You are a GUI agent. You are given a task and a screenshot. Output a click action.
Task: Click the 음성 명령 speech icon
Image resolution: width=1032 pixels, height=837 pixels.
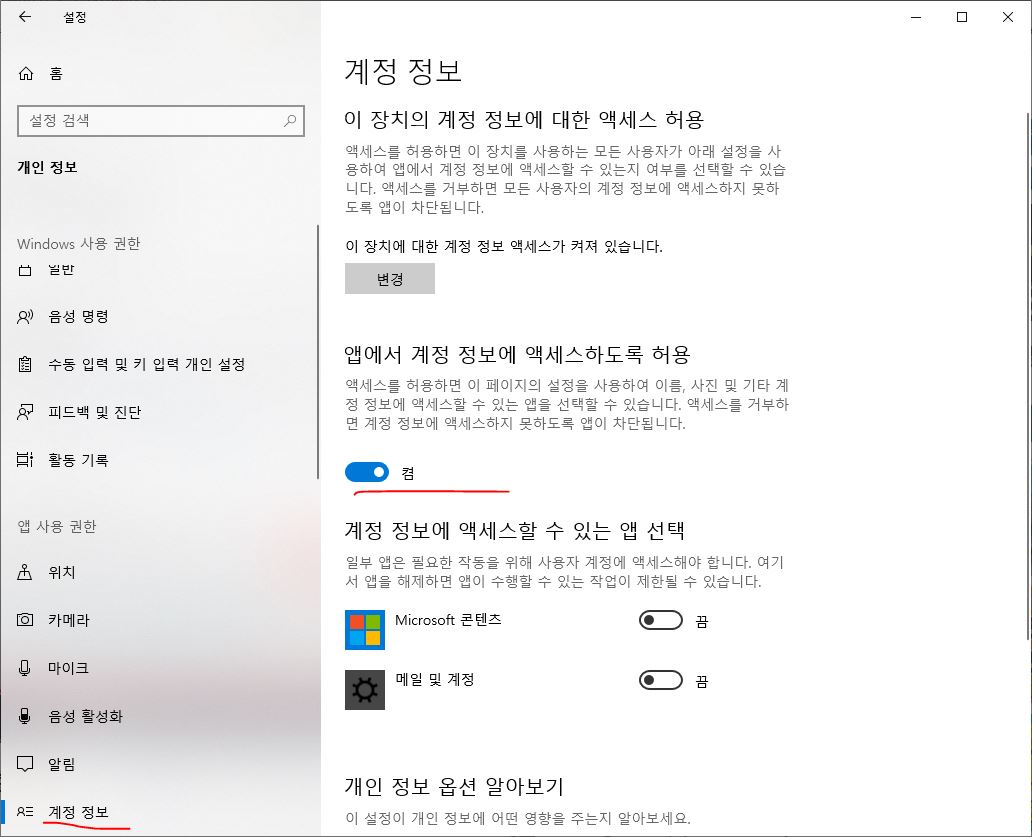[x=25, y=317]
